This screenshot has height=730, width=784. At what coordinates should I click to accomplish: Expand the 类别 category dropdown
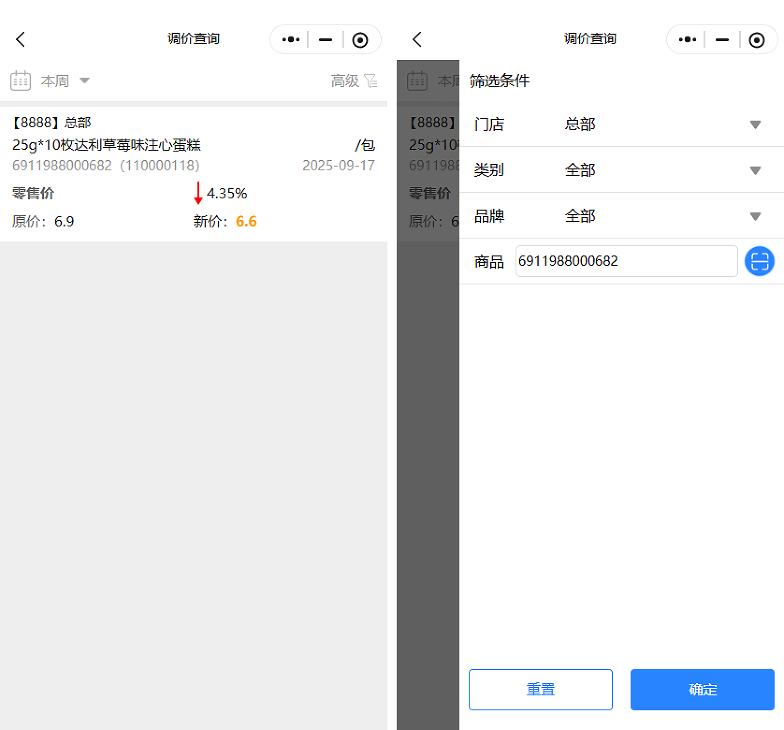(x=755, y=171)
